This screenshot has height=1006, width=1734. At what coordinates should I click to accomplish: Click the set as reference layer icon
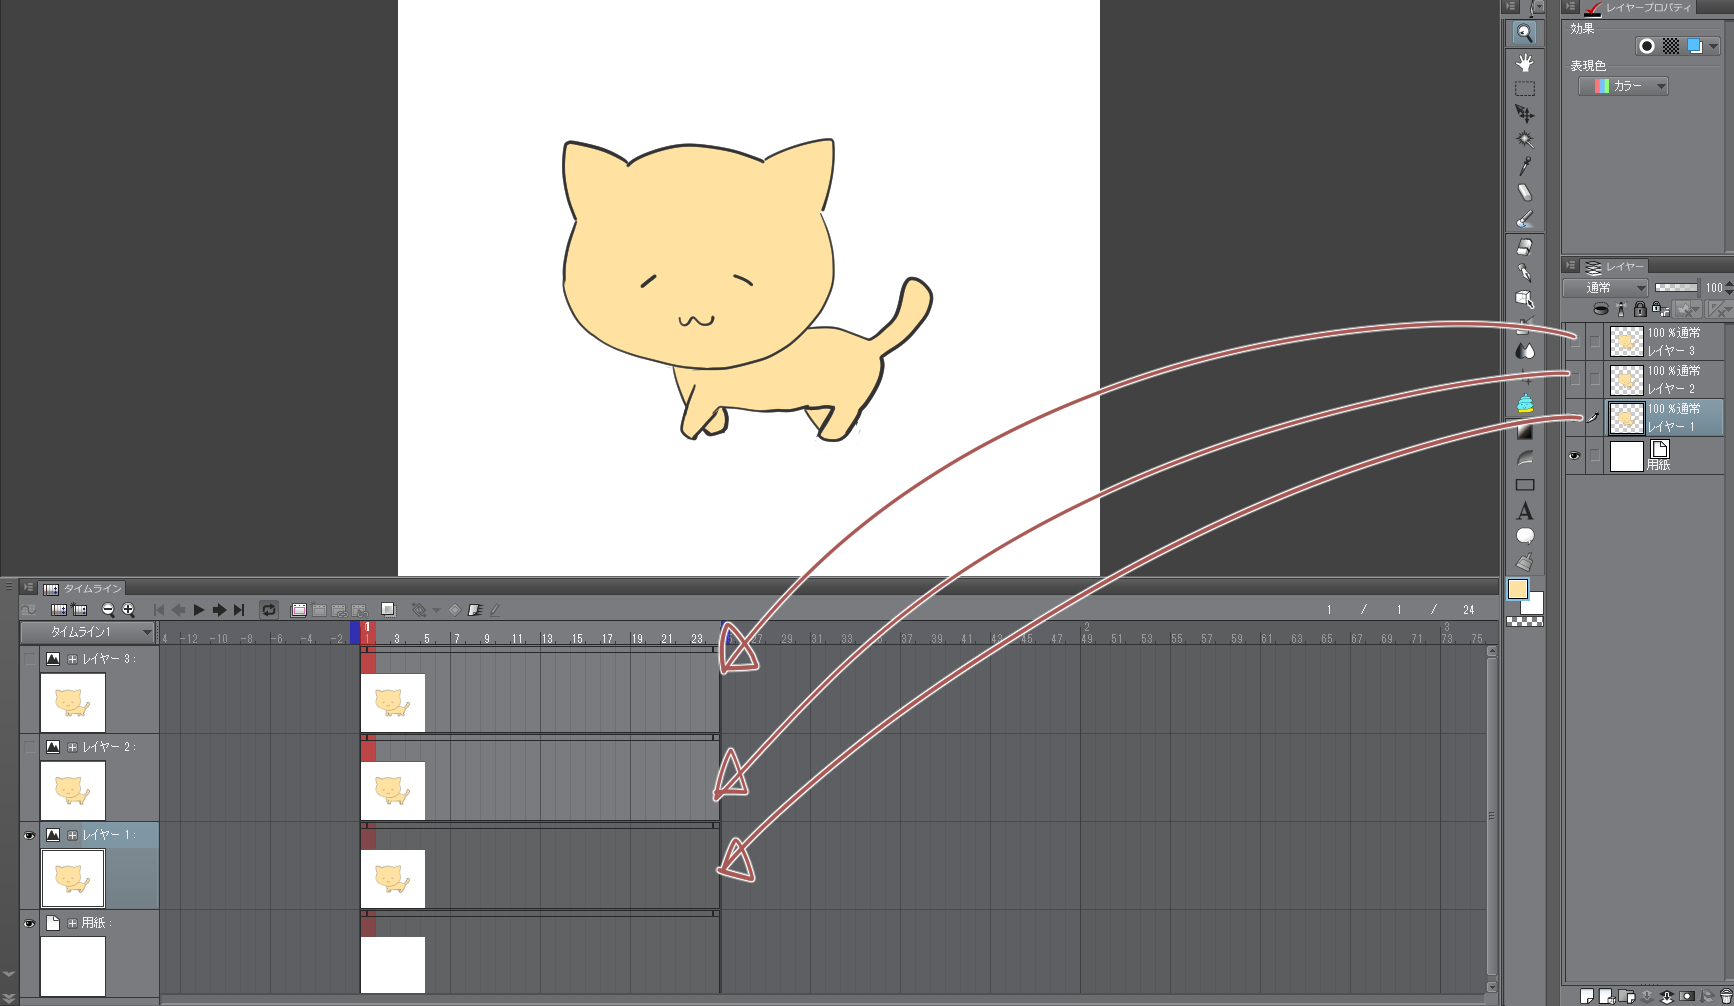(1621, 309)
